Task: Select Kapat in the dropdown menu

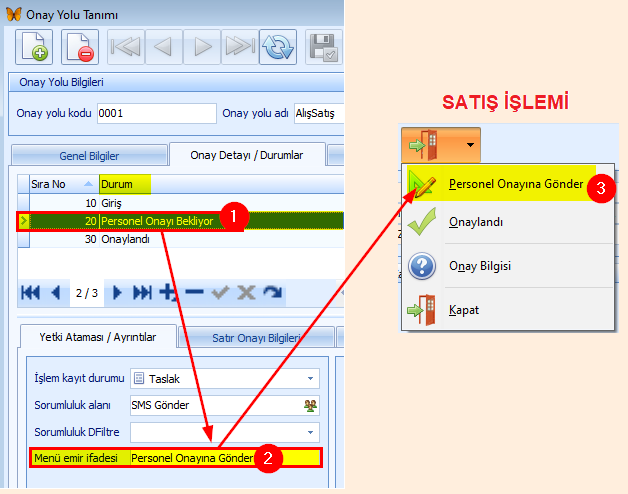Action: click(x=463, y=310)
